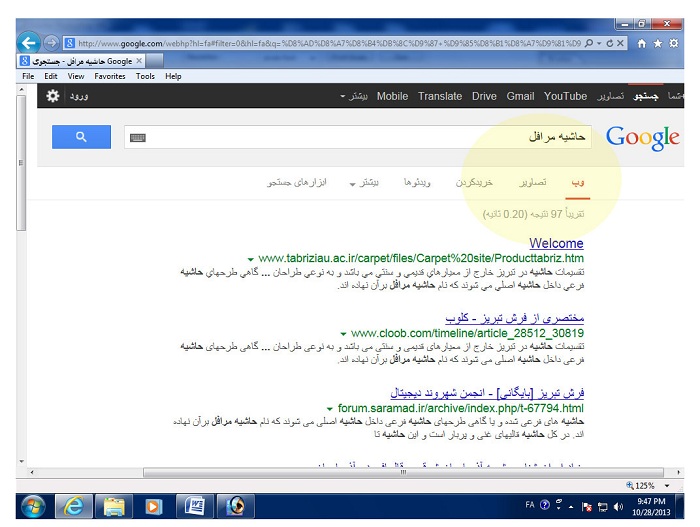Open Microsoft Word taskbar icon
This screenshot has height=527, width=700.
point(194,506)
